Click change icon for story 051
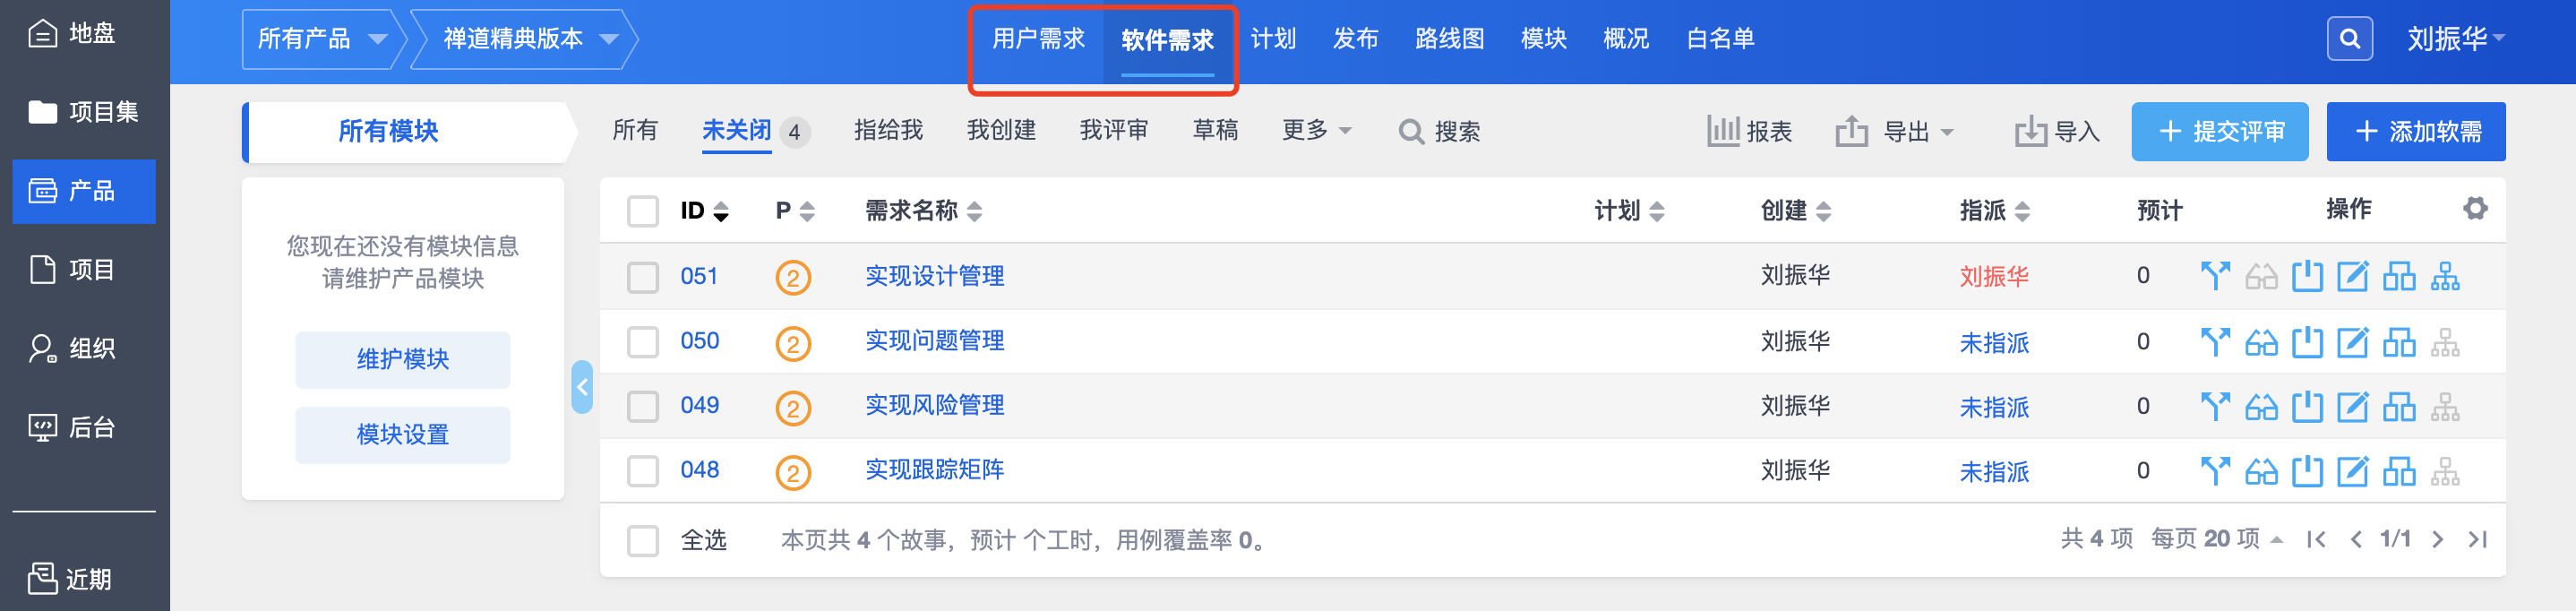The width and height of the screenshot is (2576, 611). pyautogui.click(x=2215, y=276)
